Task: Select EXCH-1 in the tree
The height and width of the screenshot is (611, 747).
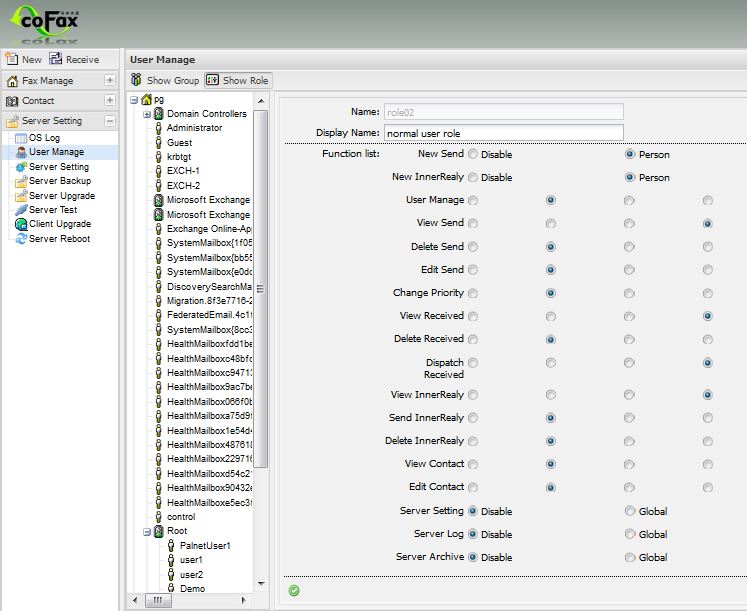Action: click(183, 171)
